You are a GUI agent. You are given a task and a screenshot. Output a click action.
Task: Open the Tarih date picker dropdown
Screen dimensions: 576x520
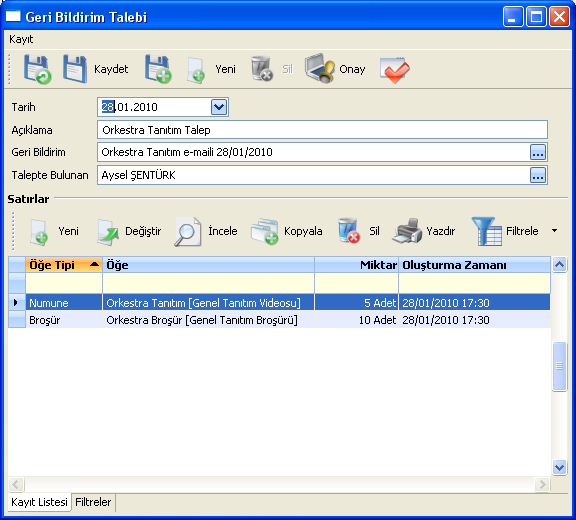219,107
